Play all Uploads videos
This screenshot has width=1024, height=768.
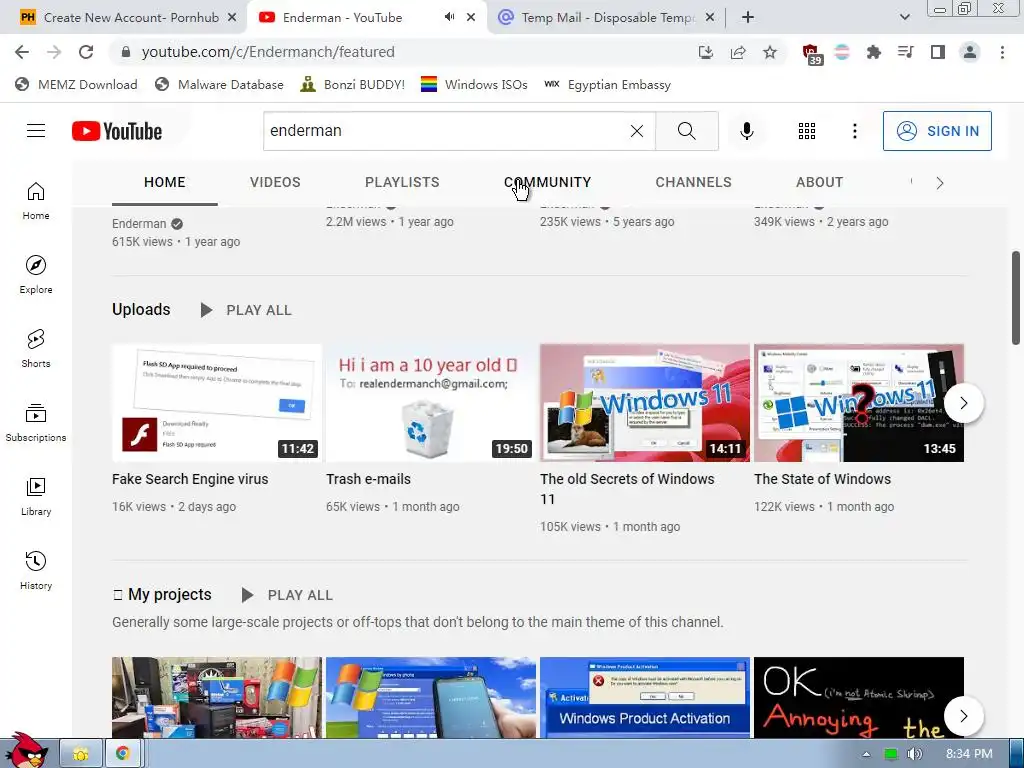click(x=246, y=310)
